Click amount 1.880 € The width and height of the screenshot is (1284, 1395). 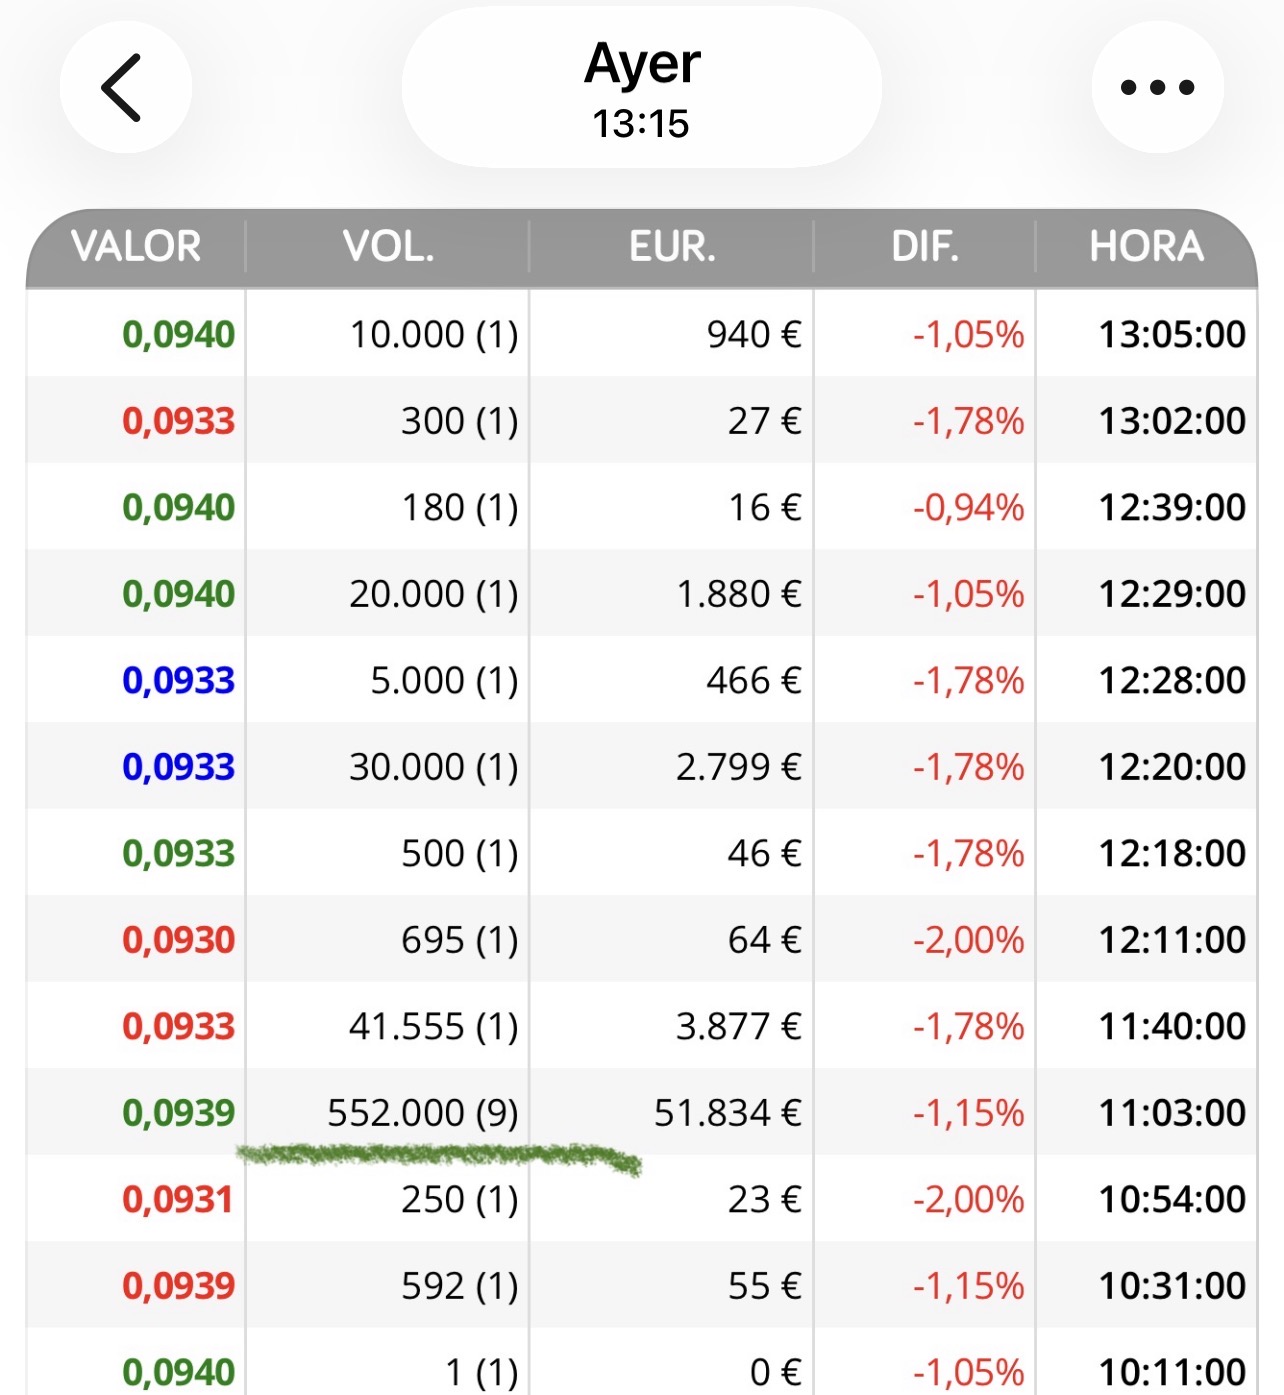(x=739, y=594)
